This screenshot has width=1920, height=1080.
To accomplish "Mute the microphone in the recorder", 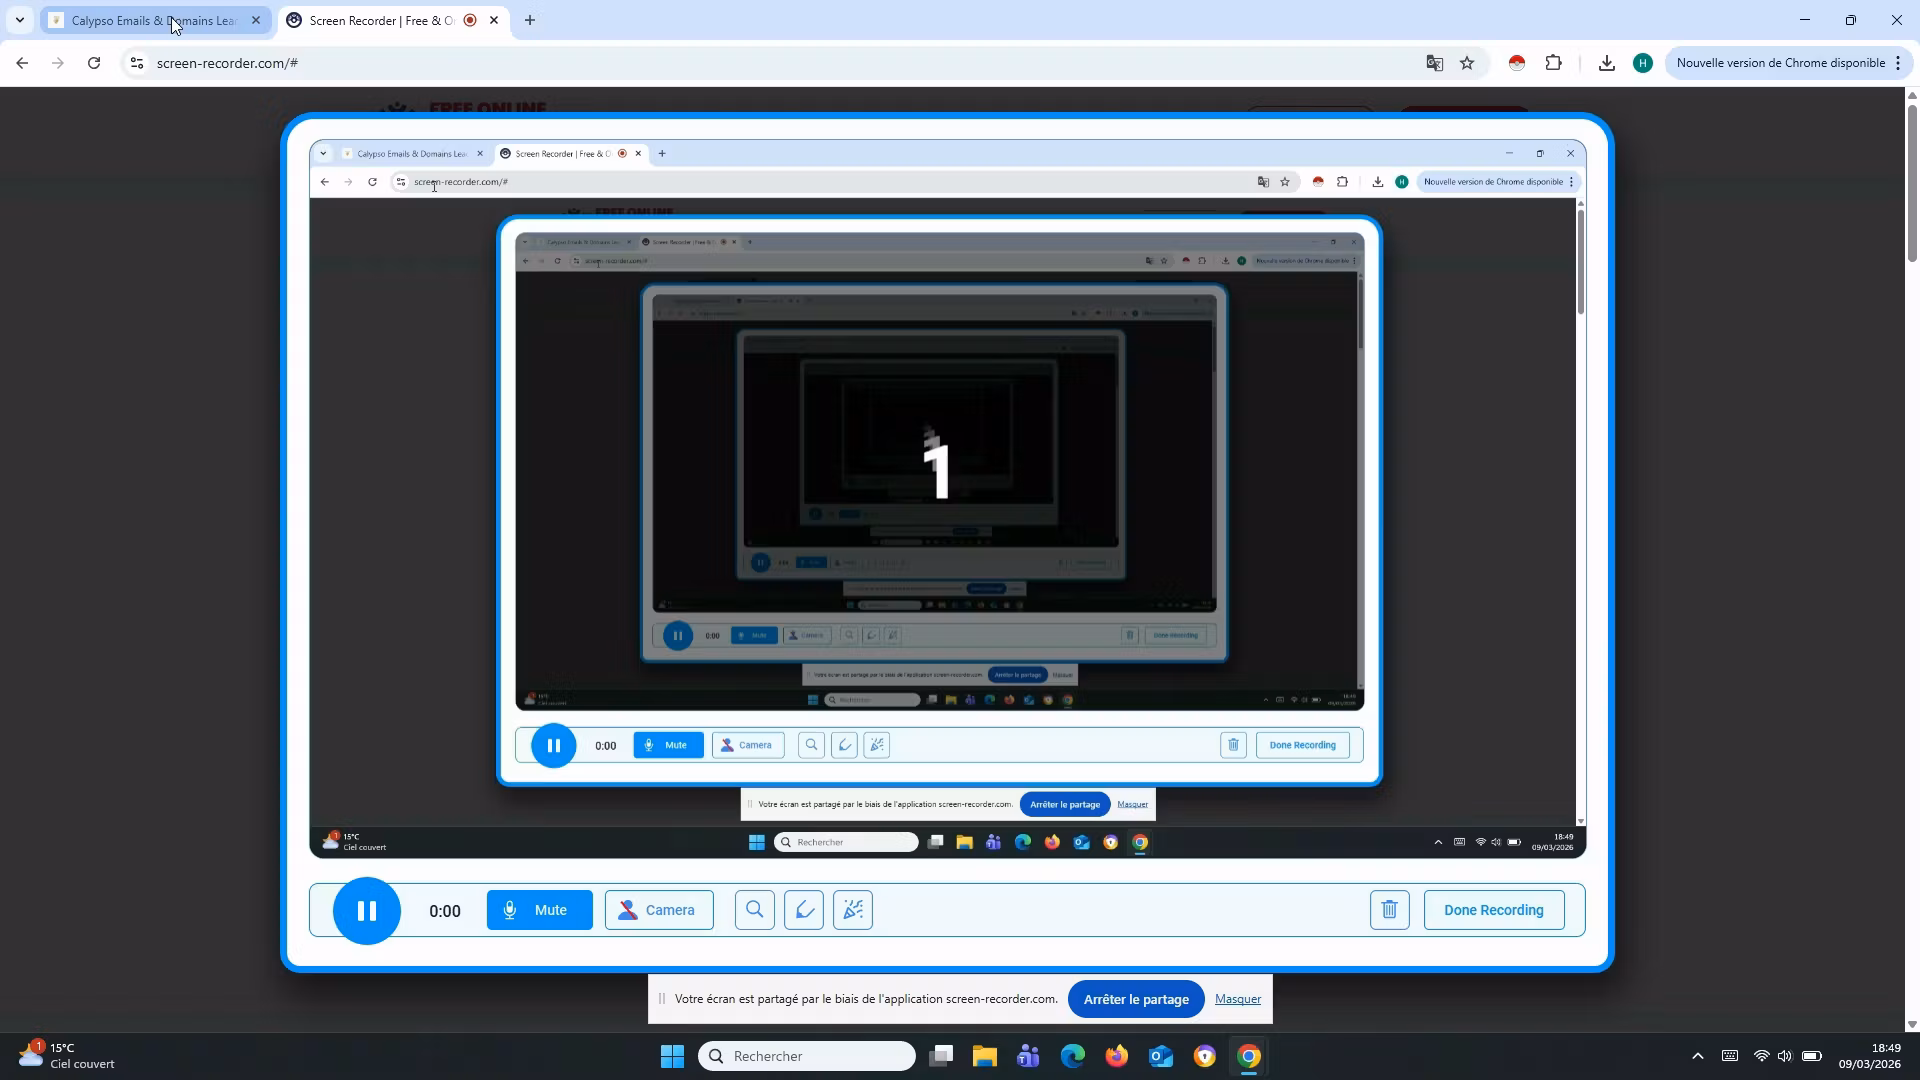I will pos(539,910).
